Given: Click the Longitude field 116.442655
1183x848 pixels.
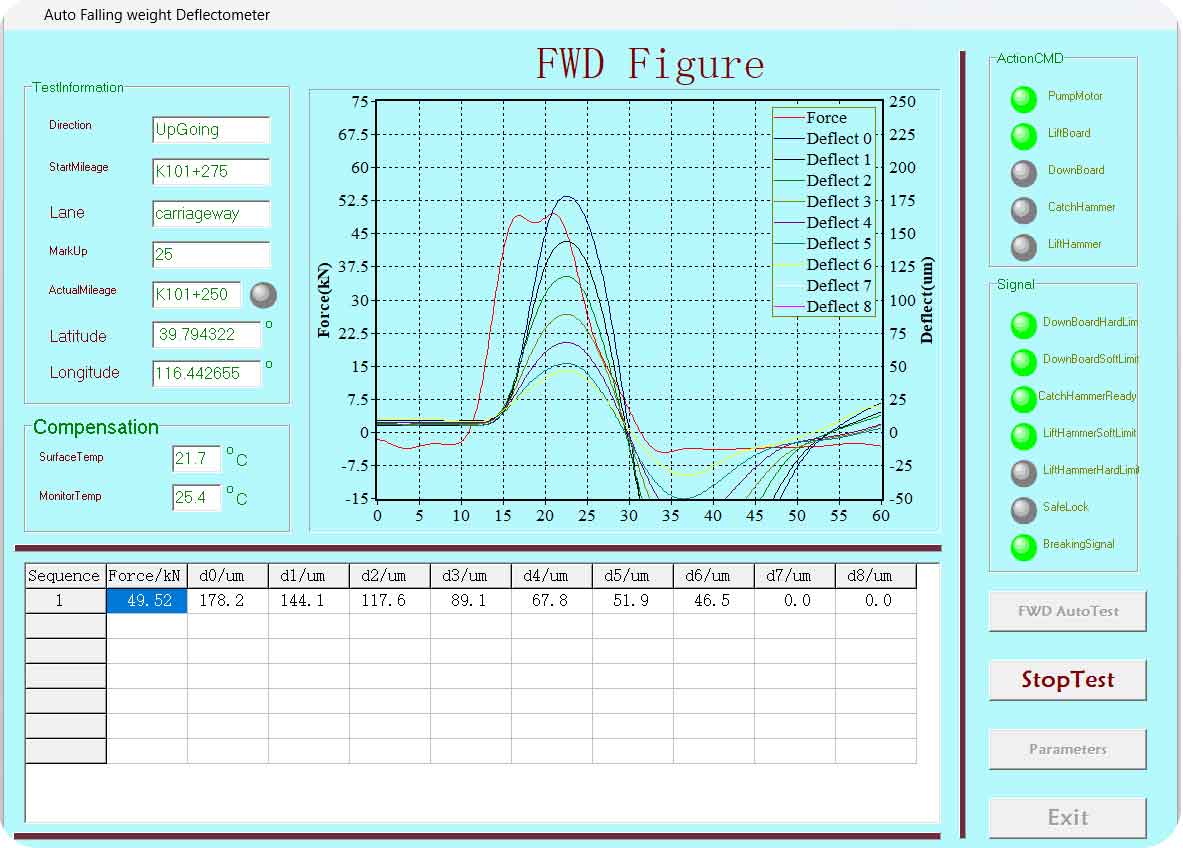Looking at the screenshot, I should pyautogui.click(x=207, y=373).
